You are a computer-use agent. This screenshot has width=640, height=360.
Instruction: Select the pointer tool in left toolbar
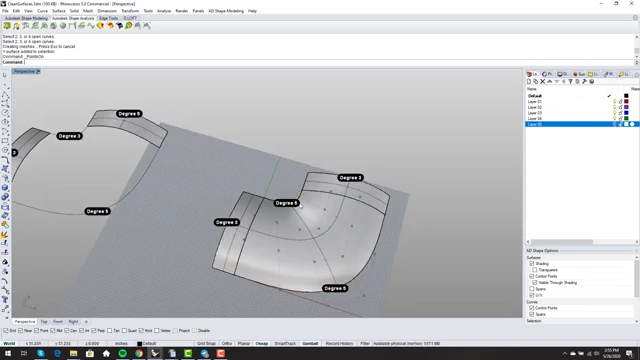tap(5, 76)
